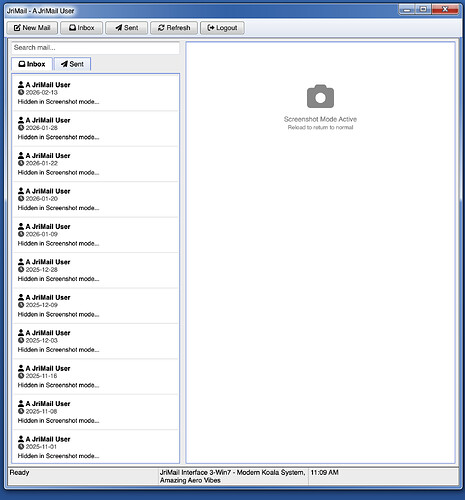
Task: Switch to the Sent tab above the list
Action: tap(72, 64)
